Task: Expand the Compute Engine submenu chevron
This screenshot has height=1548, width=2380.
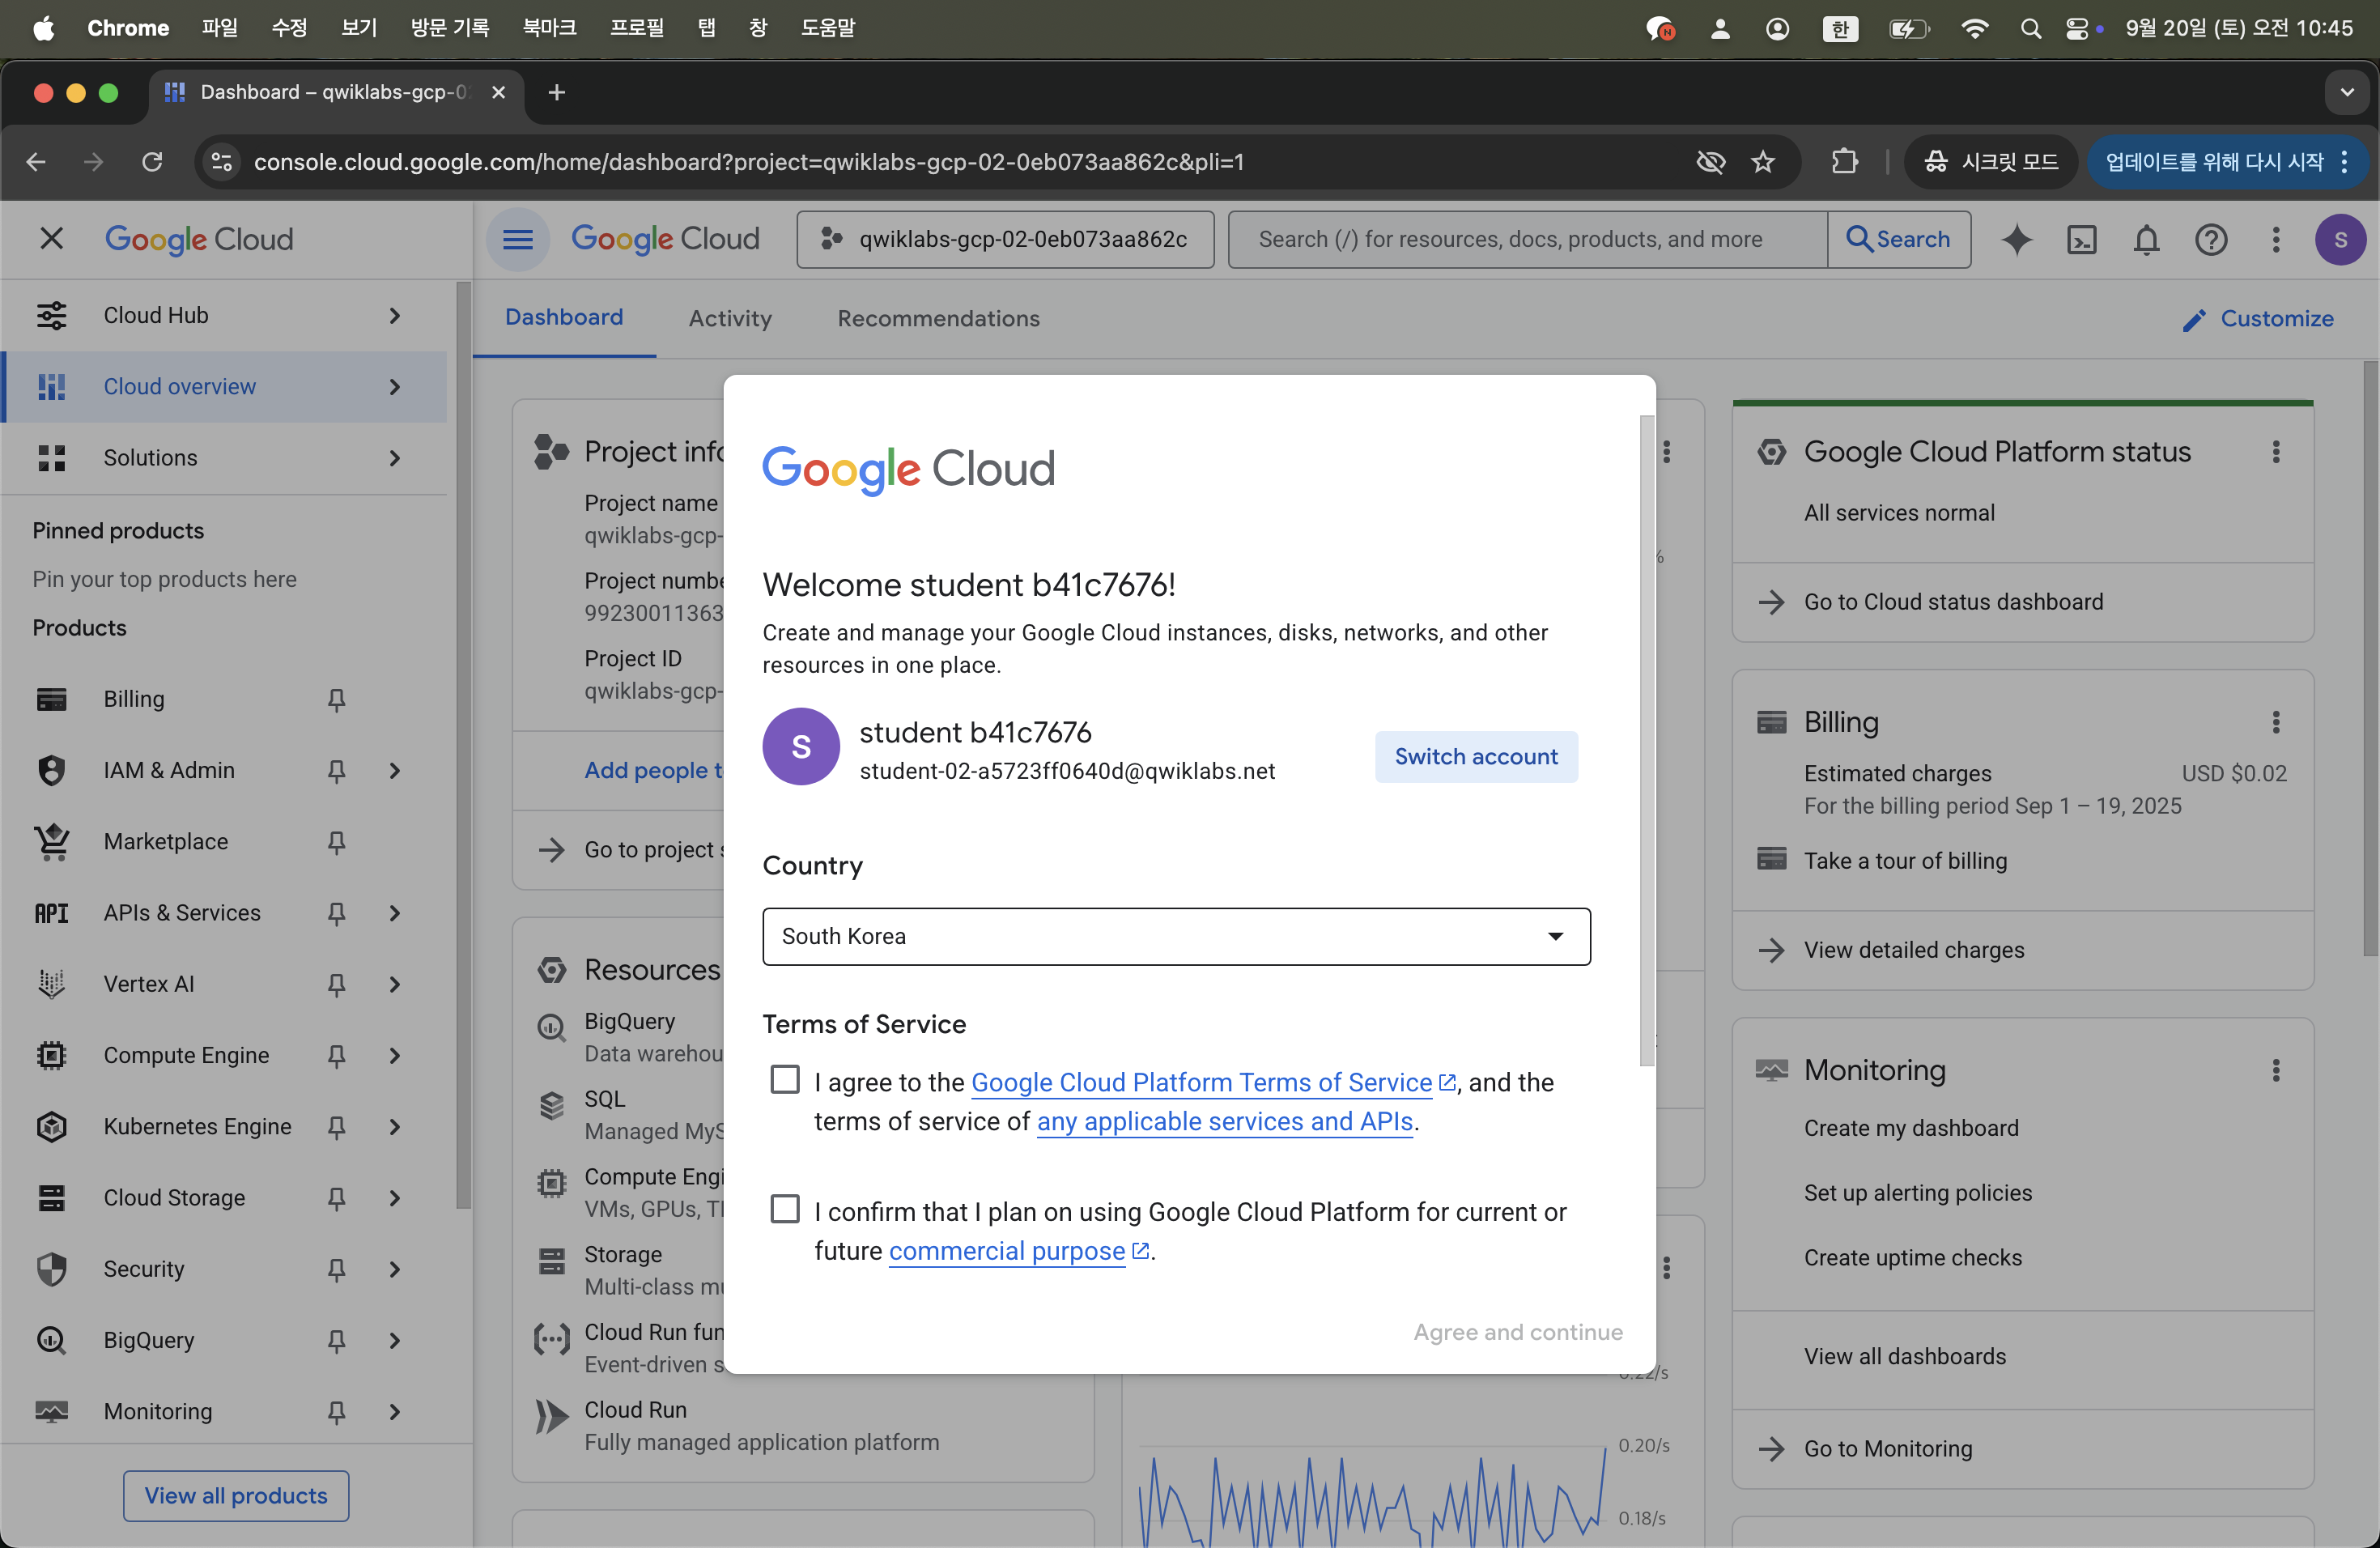Action: 395,1056
